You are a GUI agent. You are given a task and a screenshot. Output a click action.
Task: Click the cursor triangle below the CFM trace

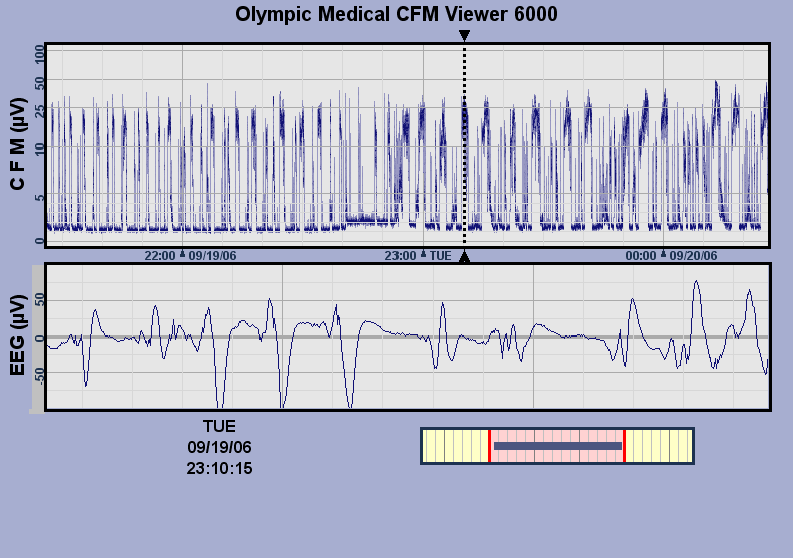pyautogui.click(x=464, y=257)
